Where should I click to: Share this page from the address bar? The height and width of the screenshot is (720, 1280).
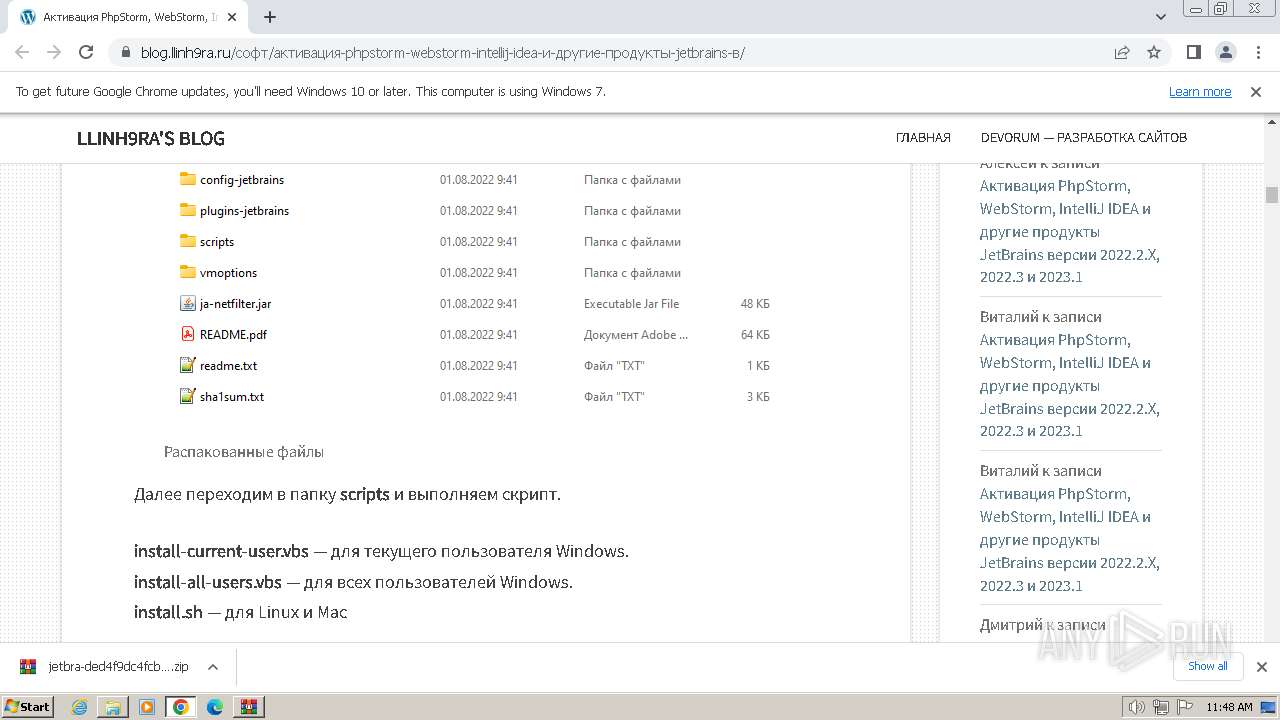point(1122,52)
